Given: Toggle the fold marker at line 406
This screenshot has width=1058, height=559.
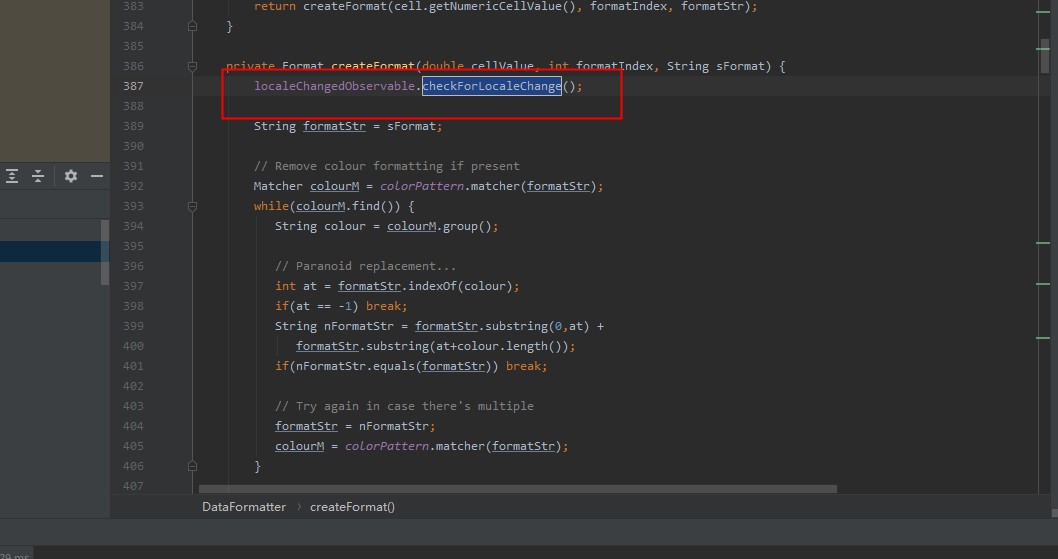Looking at the screenshot, I should [x=192, y=466].
